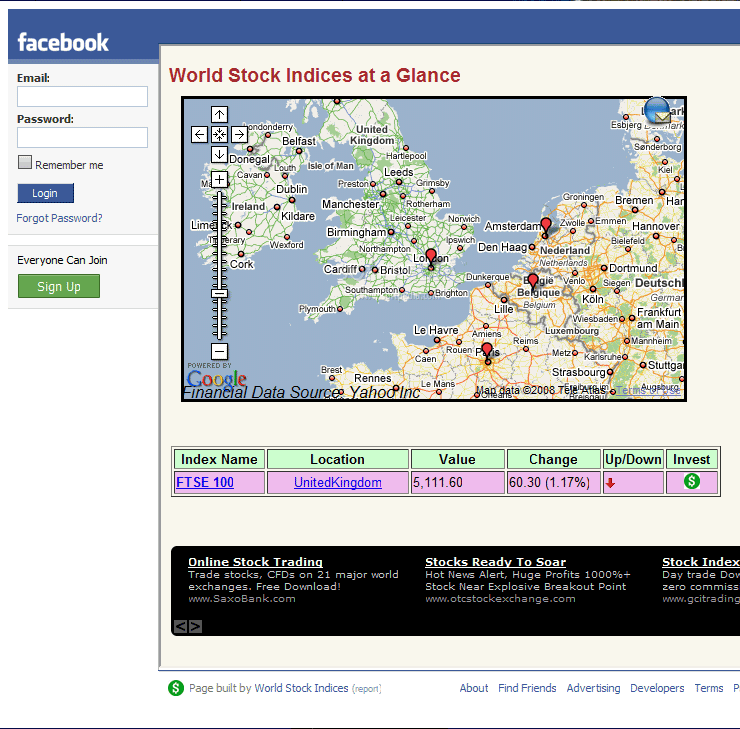Click the Invest column header

click(x=692, y=459)
